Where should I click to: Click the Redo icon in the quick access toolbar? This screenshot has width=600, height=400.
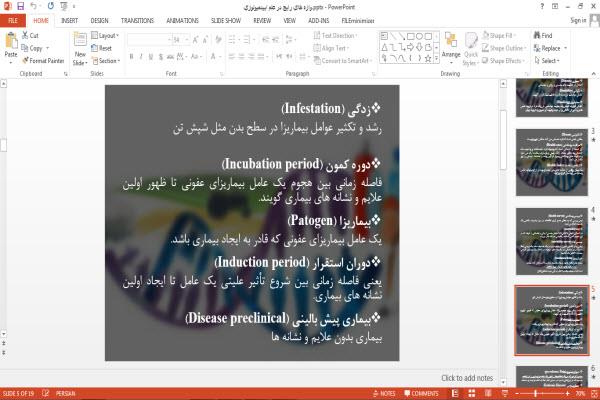point(51,6)
